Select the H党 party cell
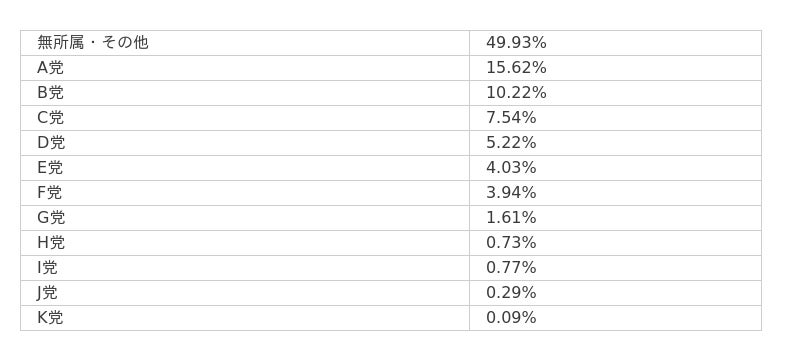Image resolution: width=800 pixels, height=361 pixels. (245, 243)
